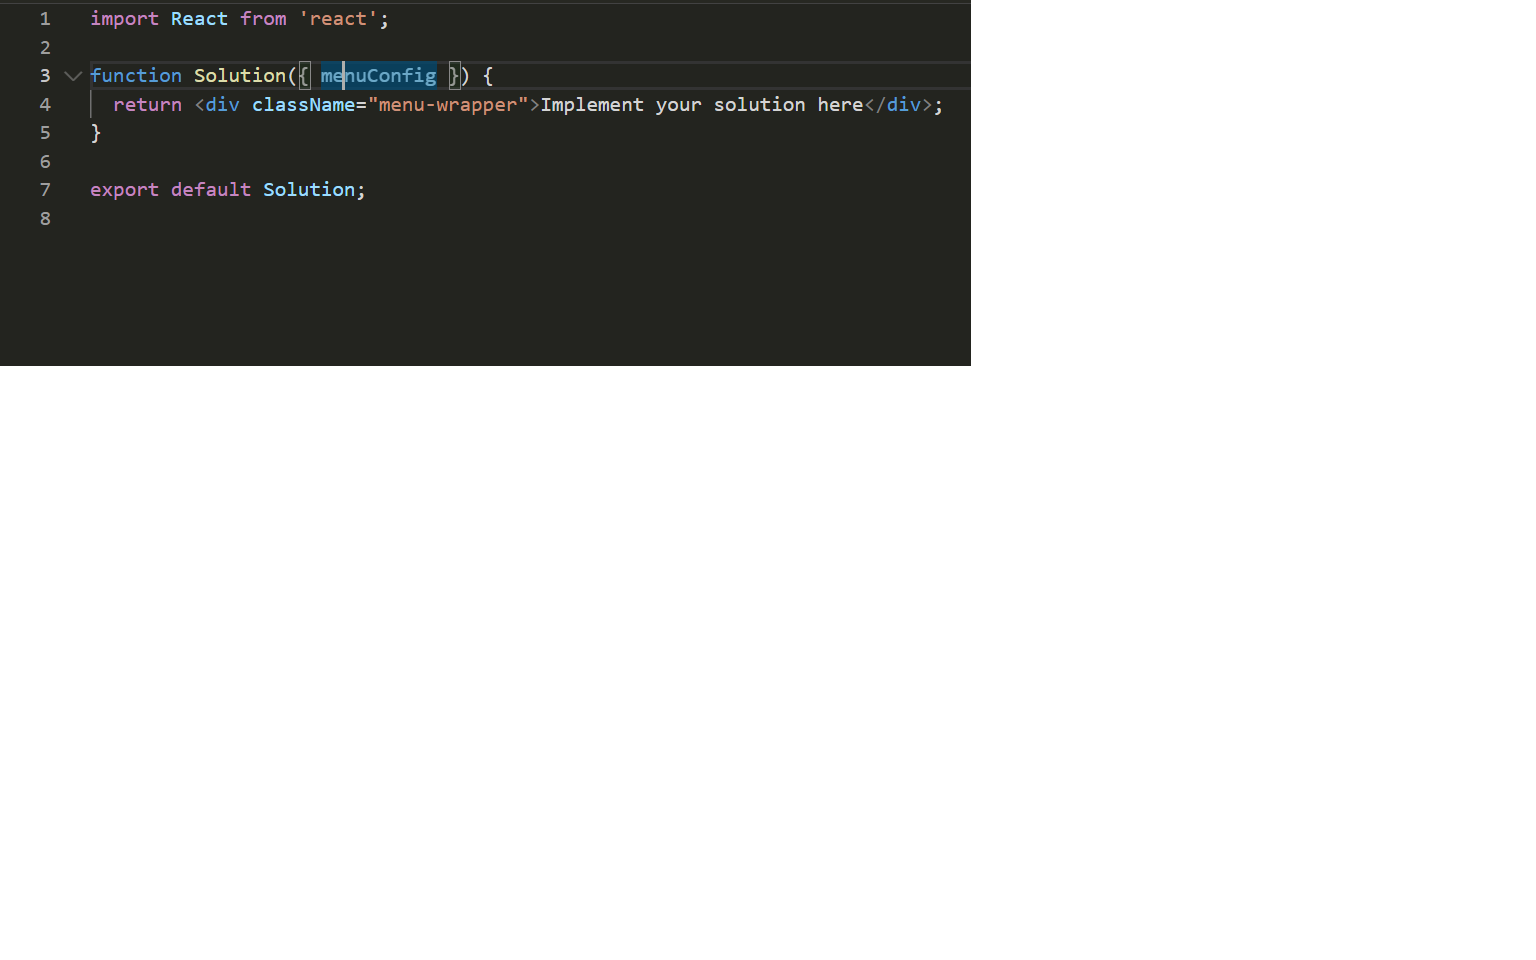Collapse the Solution function fold arrow

point(71,75)
